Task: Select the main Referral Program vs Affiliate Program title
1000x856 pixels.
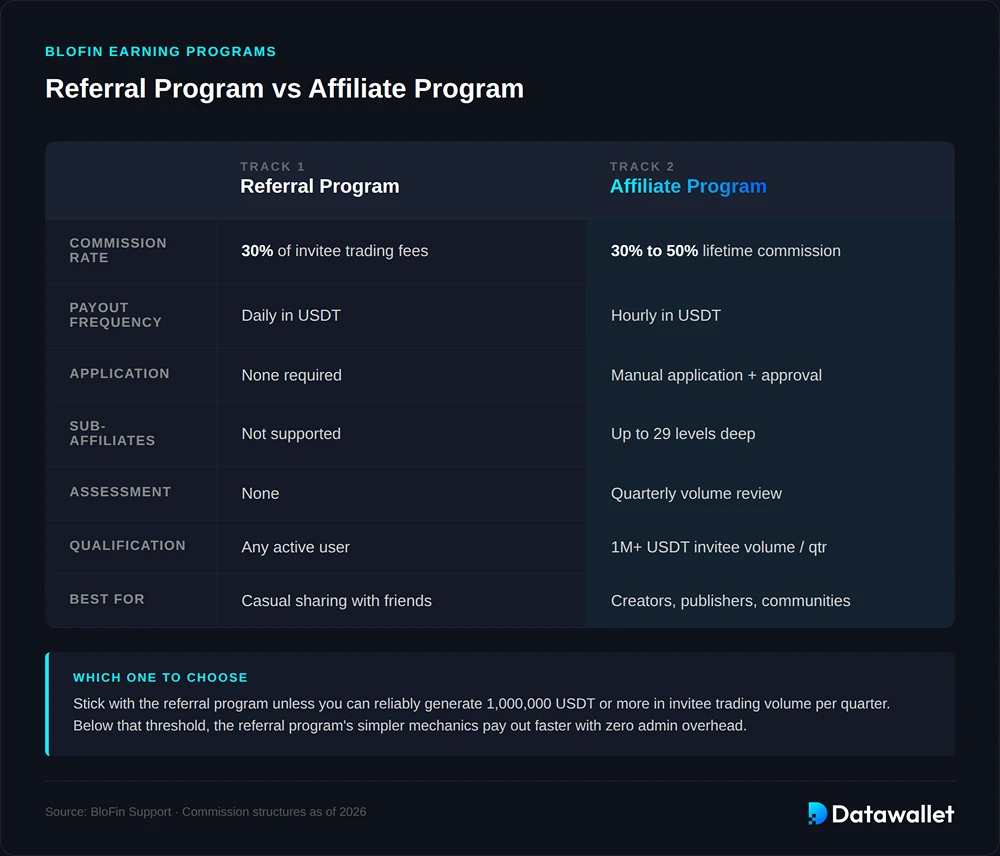Action: 284,88
